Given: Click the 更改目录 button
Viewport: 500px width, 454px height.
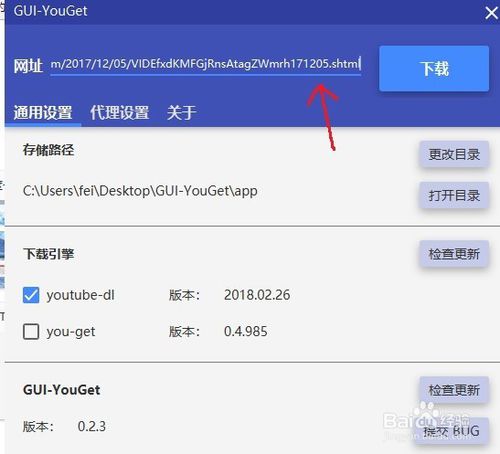Looking at the screenshot, I should (454, 154).
